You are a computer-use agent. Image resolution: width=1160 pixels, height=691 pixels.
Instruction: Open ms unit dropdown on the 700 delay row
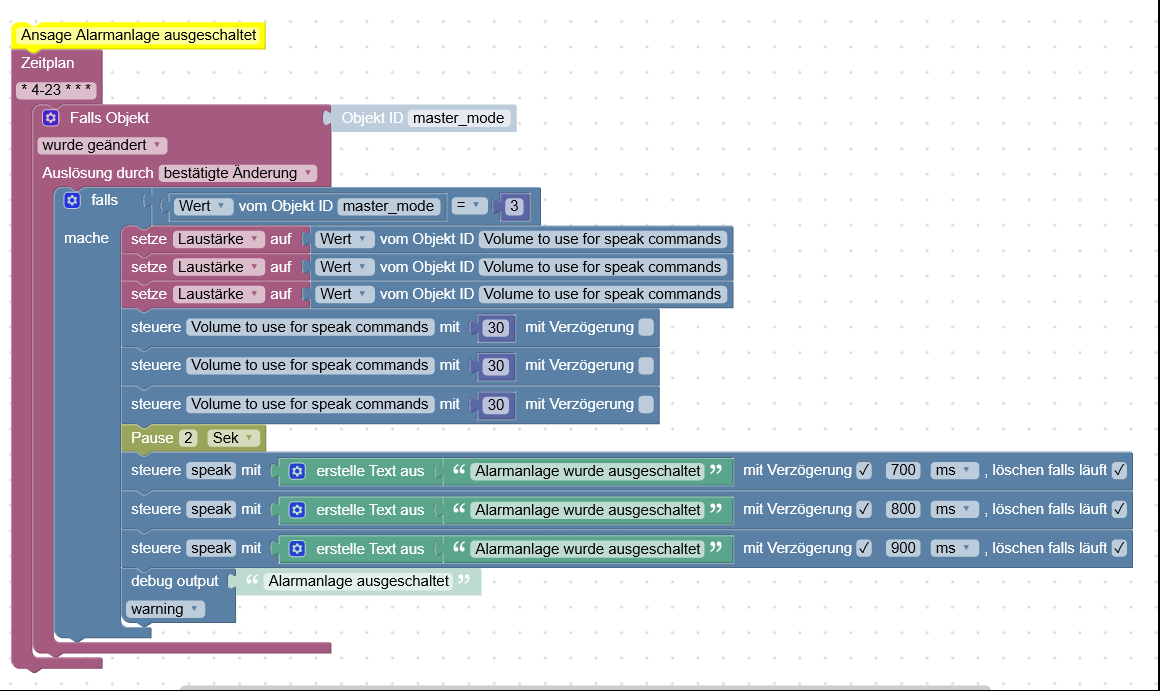click(954, 470)
